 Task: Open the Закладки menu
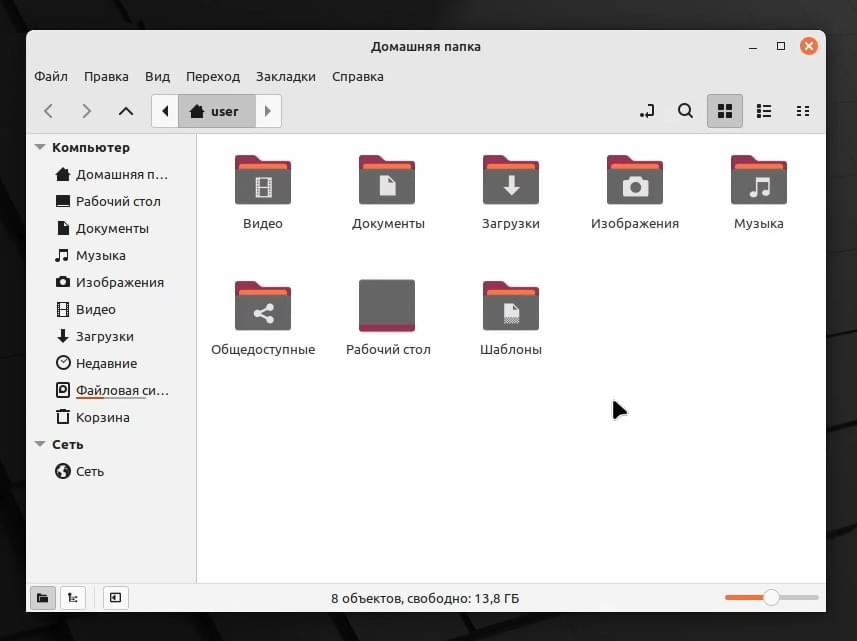tap(286, 77)
